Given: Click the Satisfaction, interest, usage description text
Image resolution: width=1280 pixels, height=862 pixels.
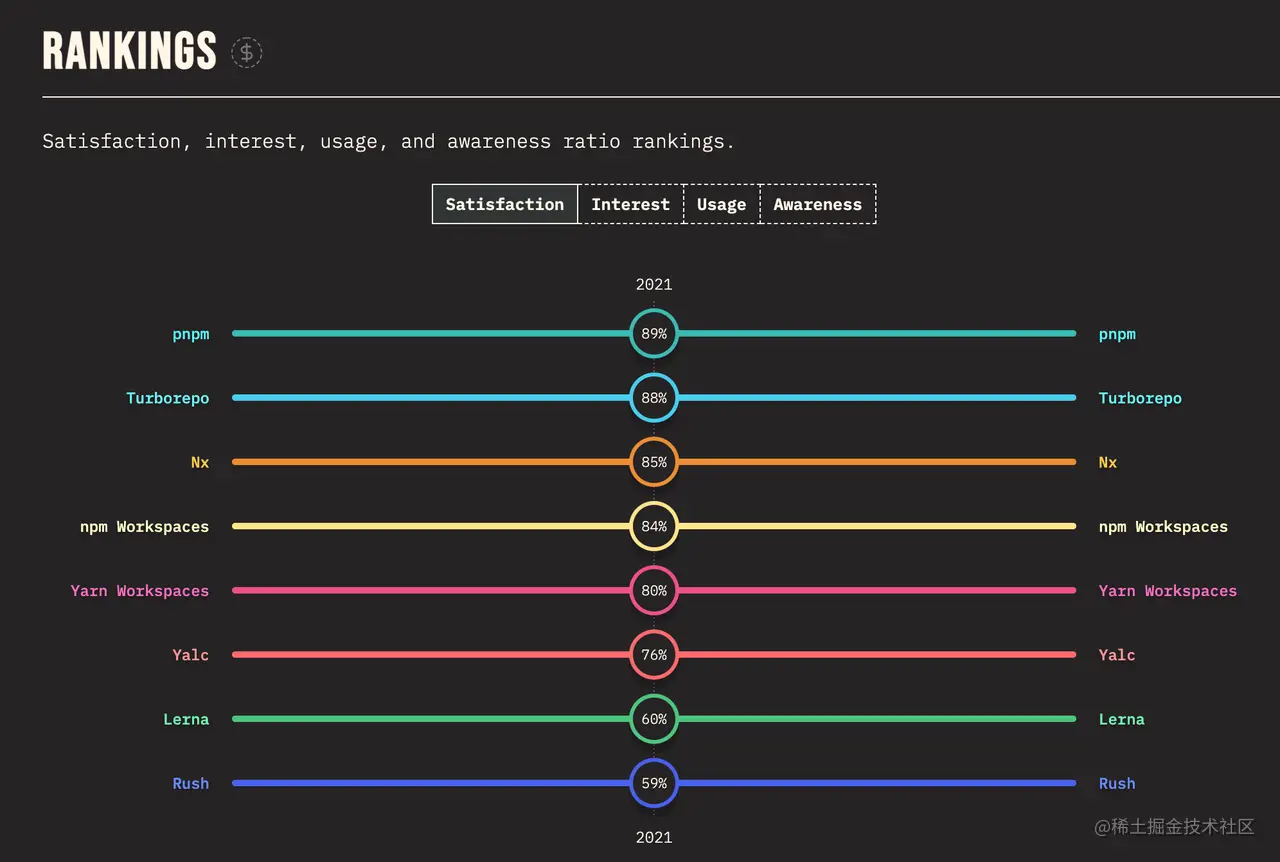Looking at the screenshot, I should click(389, 141).
